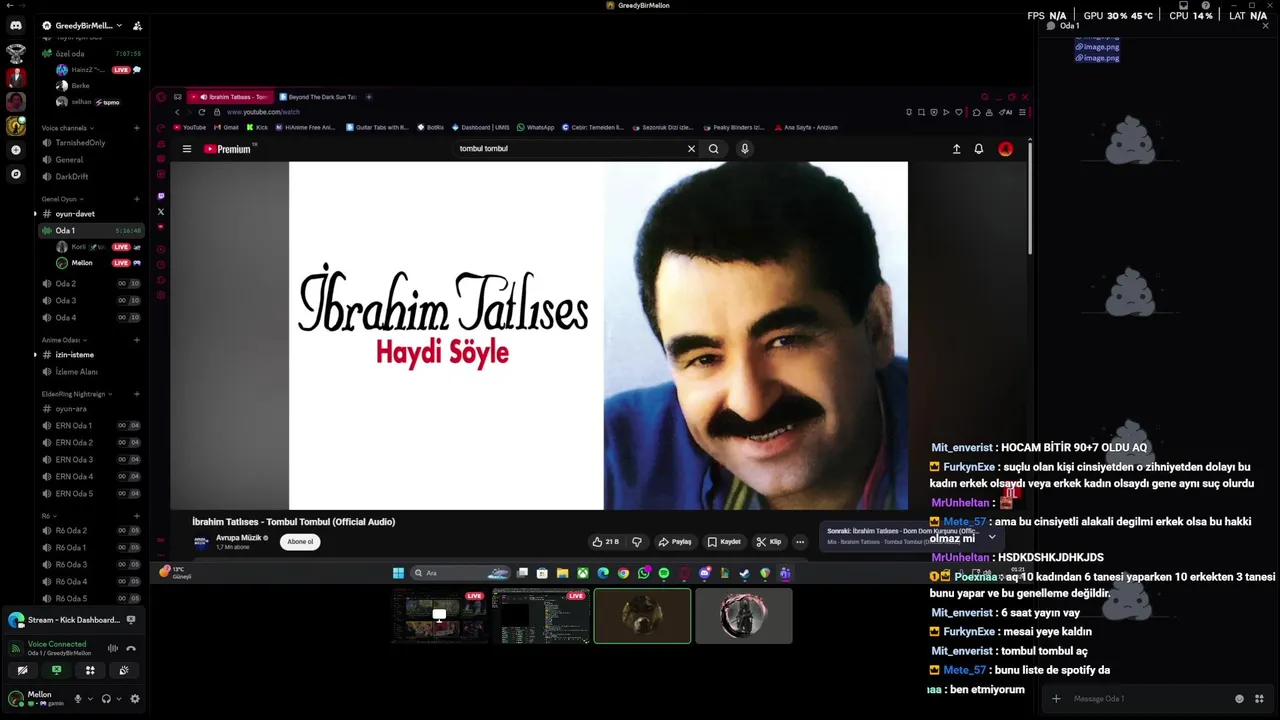Open Discord home direct messages
Screen dimensions: 1280x720
coord(15,25)
